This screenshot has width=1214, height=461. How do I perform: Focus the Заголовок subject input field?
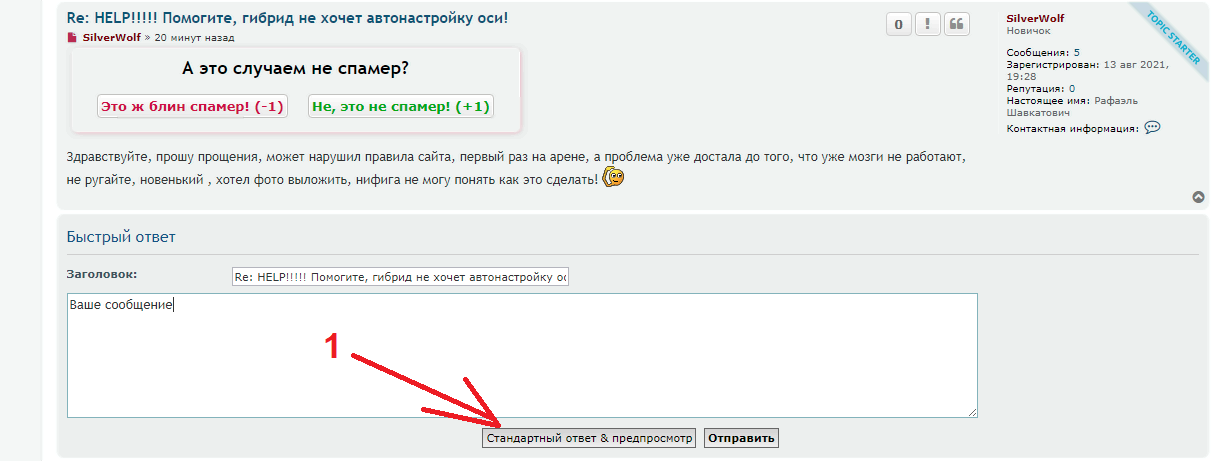point(400,276)
